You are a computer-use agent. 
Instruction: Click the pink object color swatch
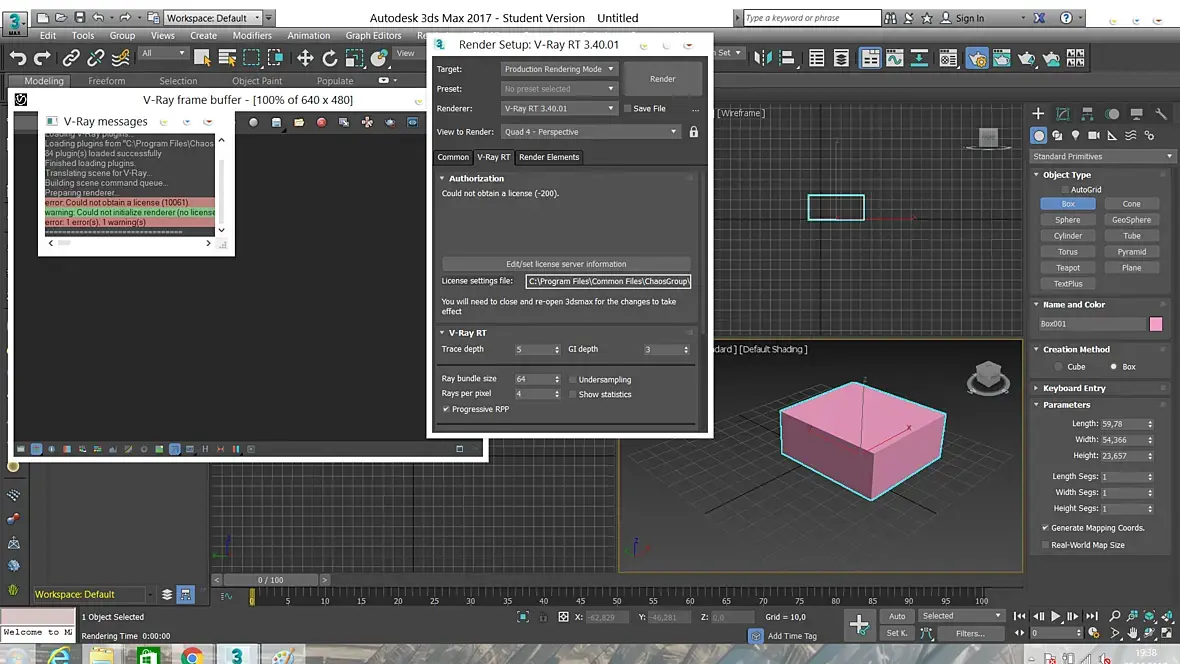1156,324
